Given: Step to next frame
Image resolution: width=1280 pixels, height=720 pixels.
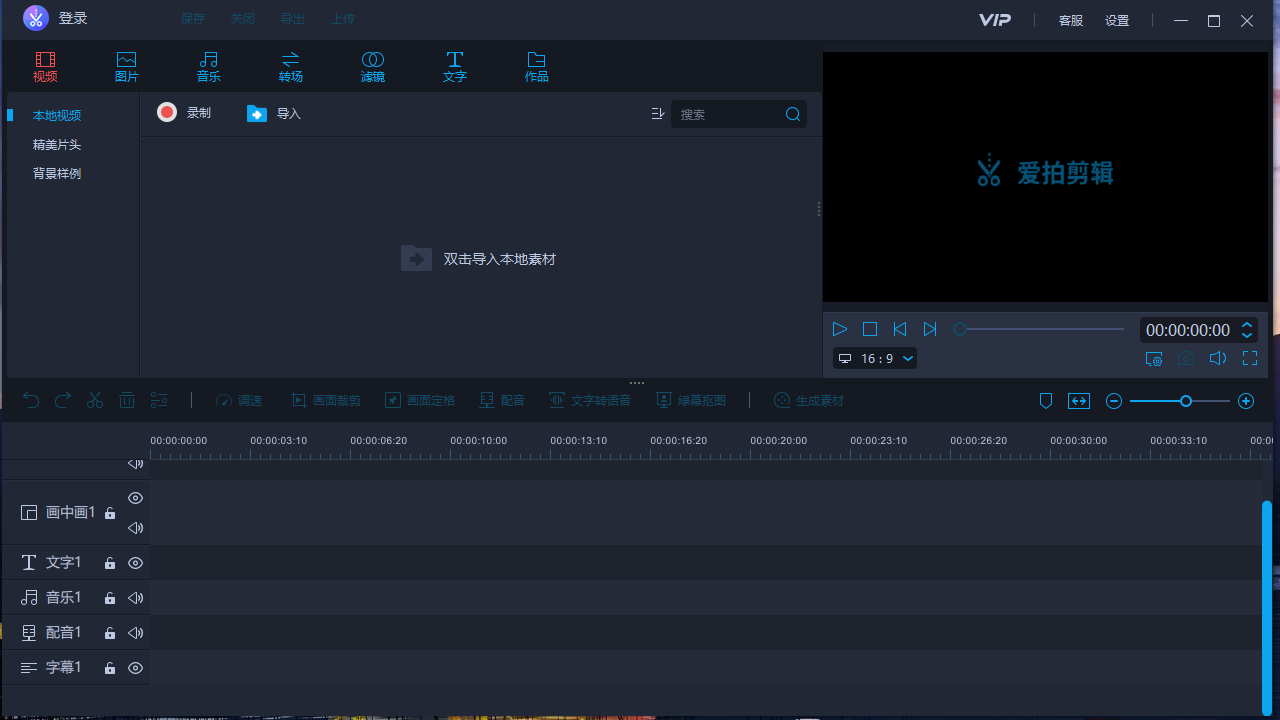Looking at the screenshot, I should (930, 329).
